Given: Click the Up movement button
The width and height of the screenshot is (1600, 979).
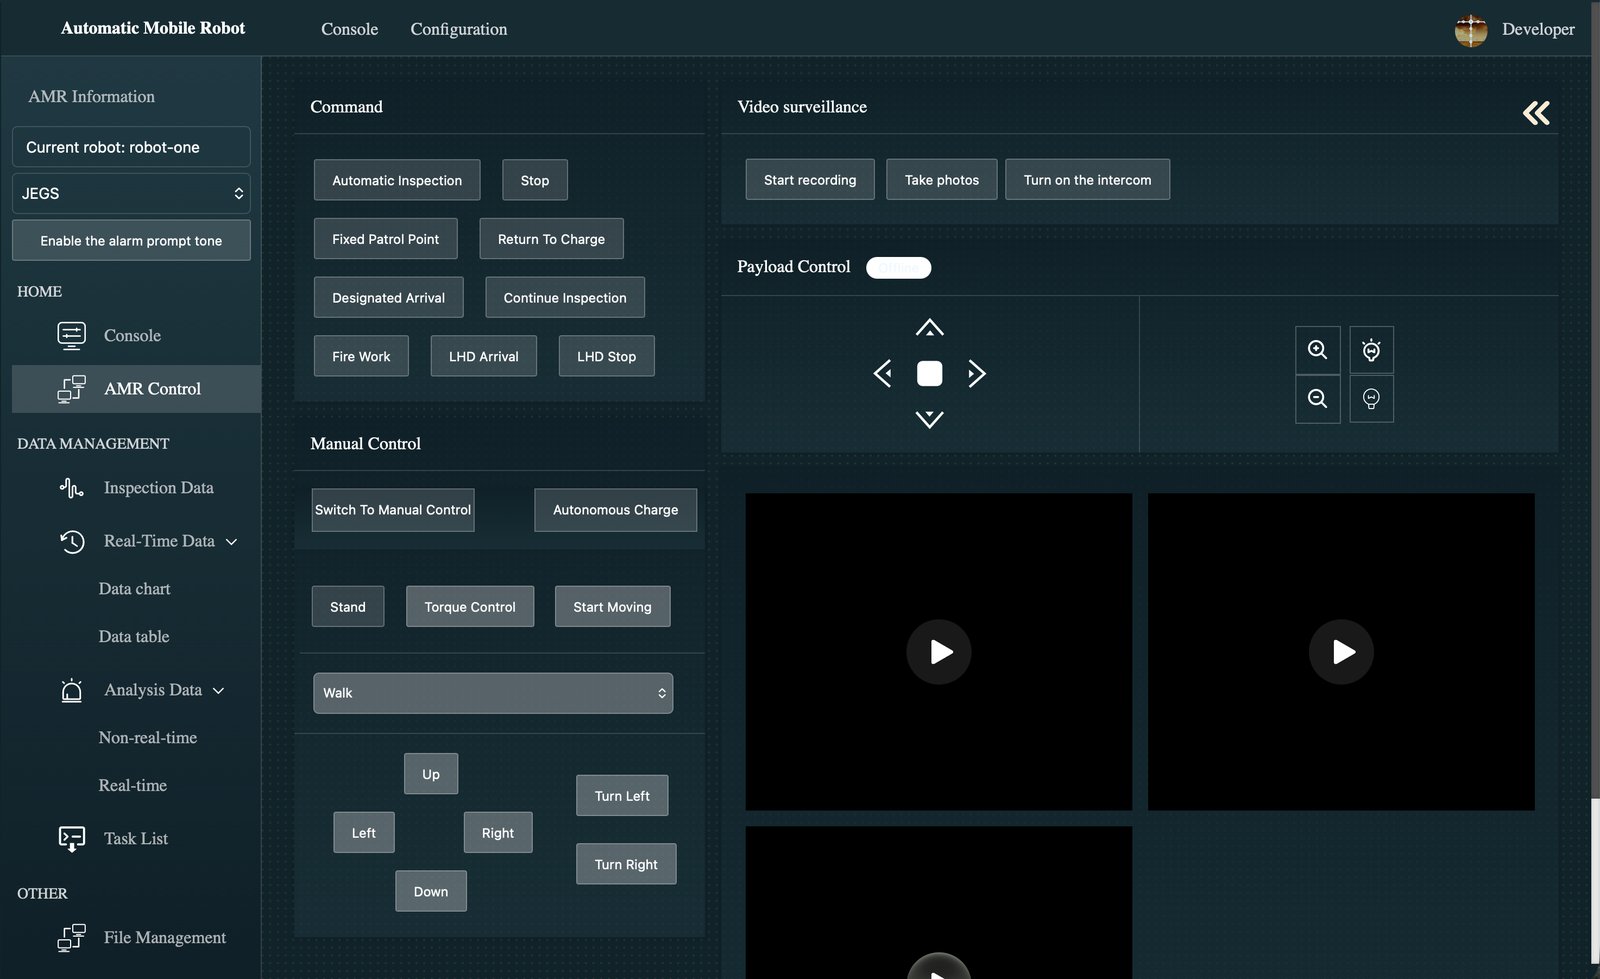Looking at the screenshot, I should coord(431,774).
